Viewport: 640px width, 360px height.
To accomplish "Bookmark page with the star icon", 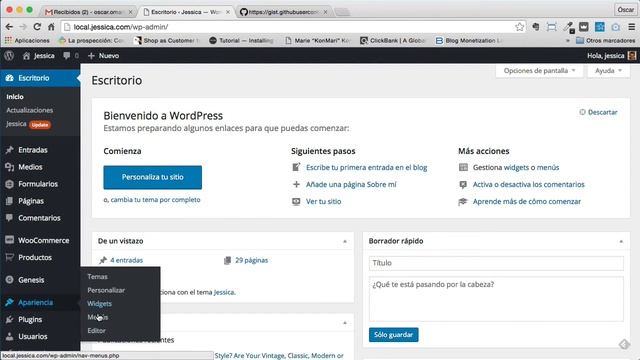I will pyautogui.click(x=519, y=27).
